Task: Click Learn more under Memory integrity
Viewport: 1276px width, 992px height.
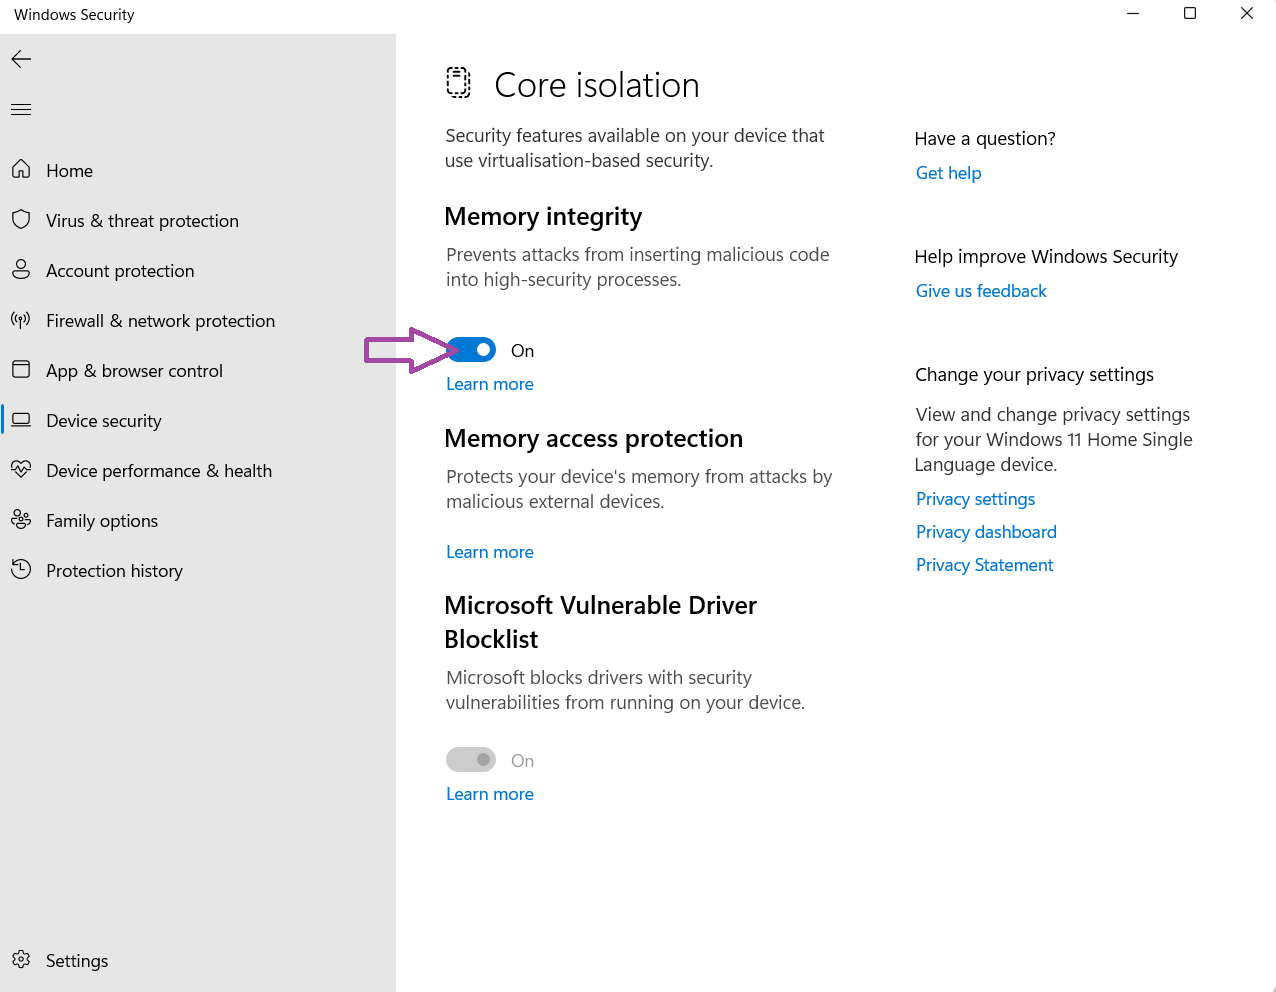Action: click(489, 384)
